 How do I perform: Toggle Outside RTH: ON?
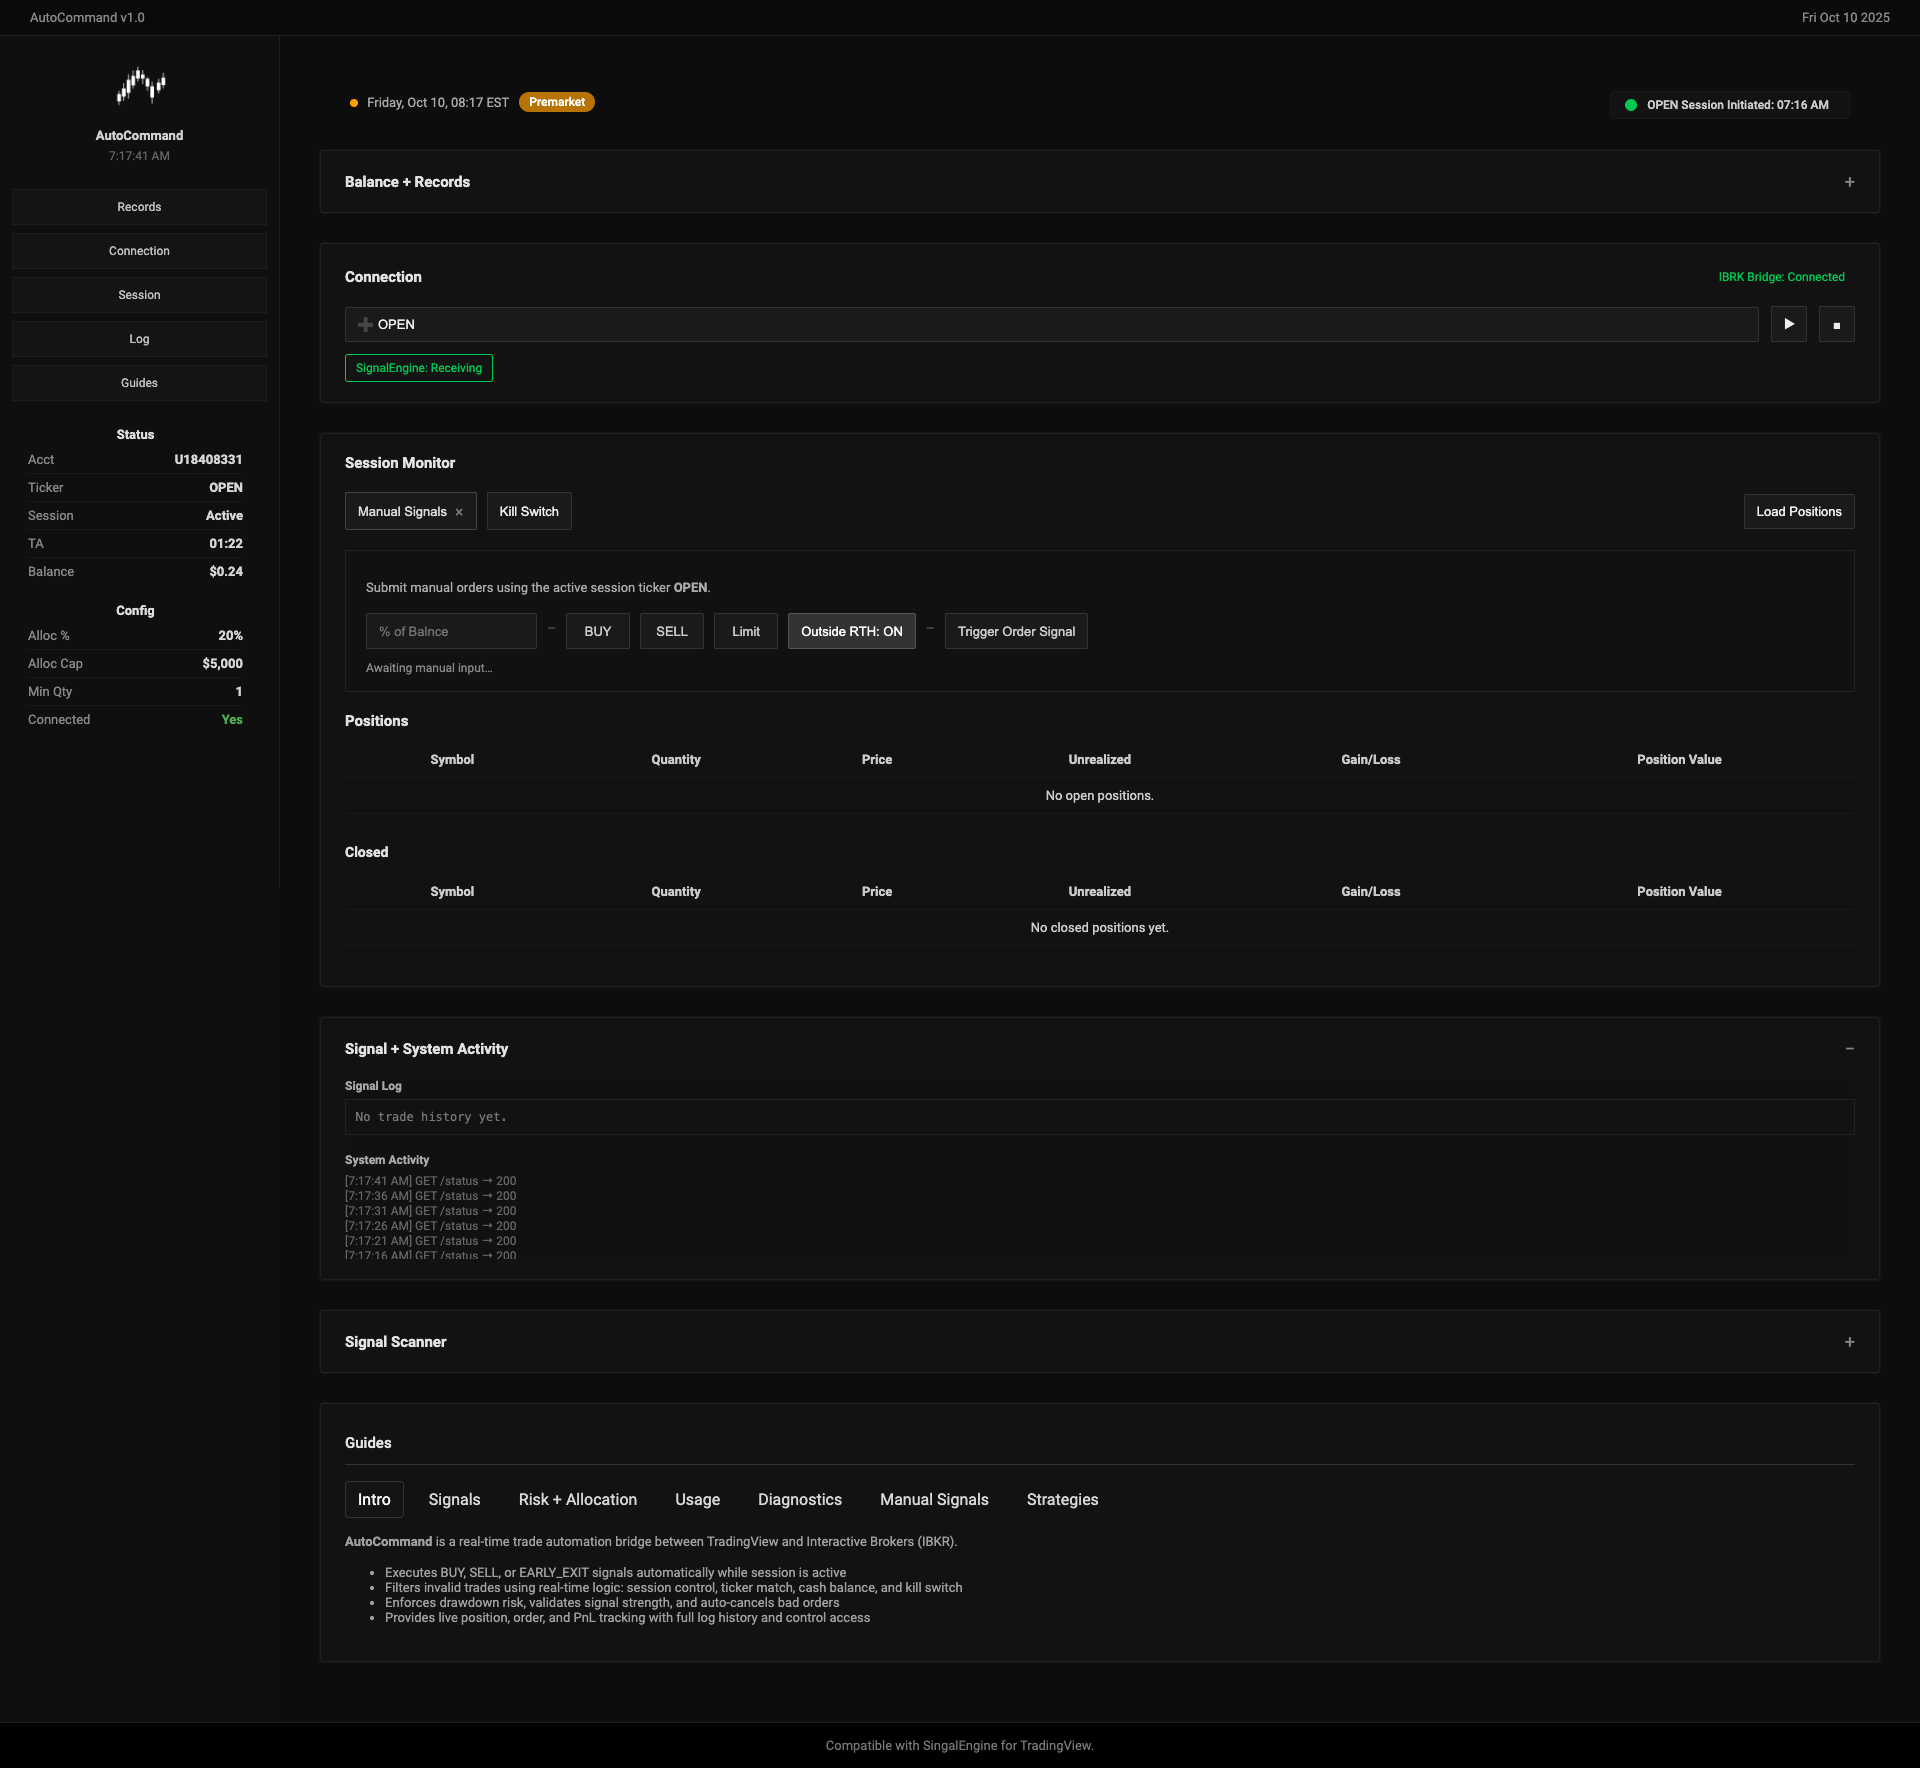(x=852, y=631)
